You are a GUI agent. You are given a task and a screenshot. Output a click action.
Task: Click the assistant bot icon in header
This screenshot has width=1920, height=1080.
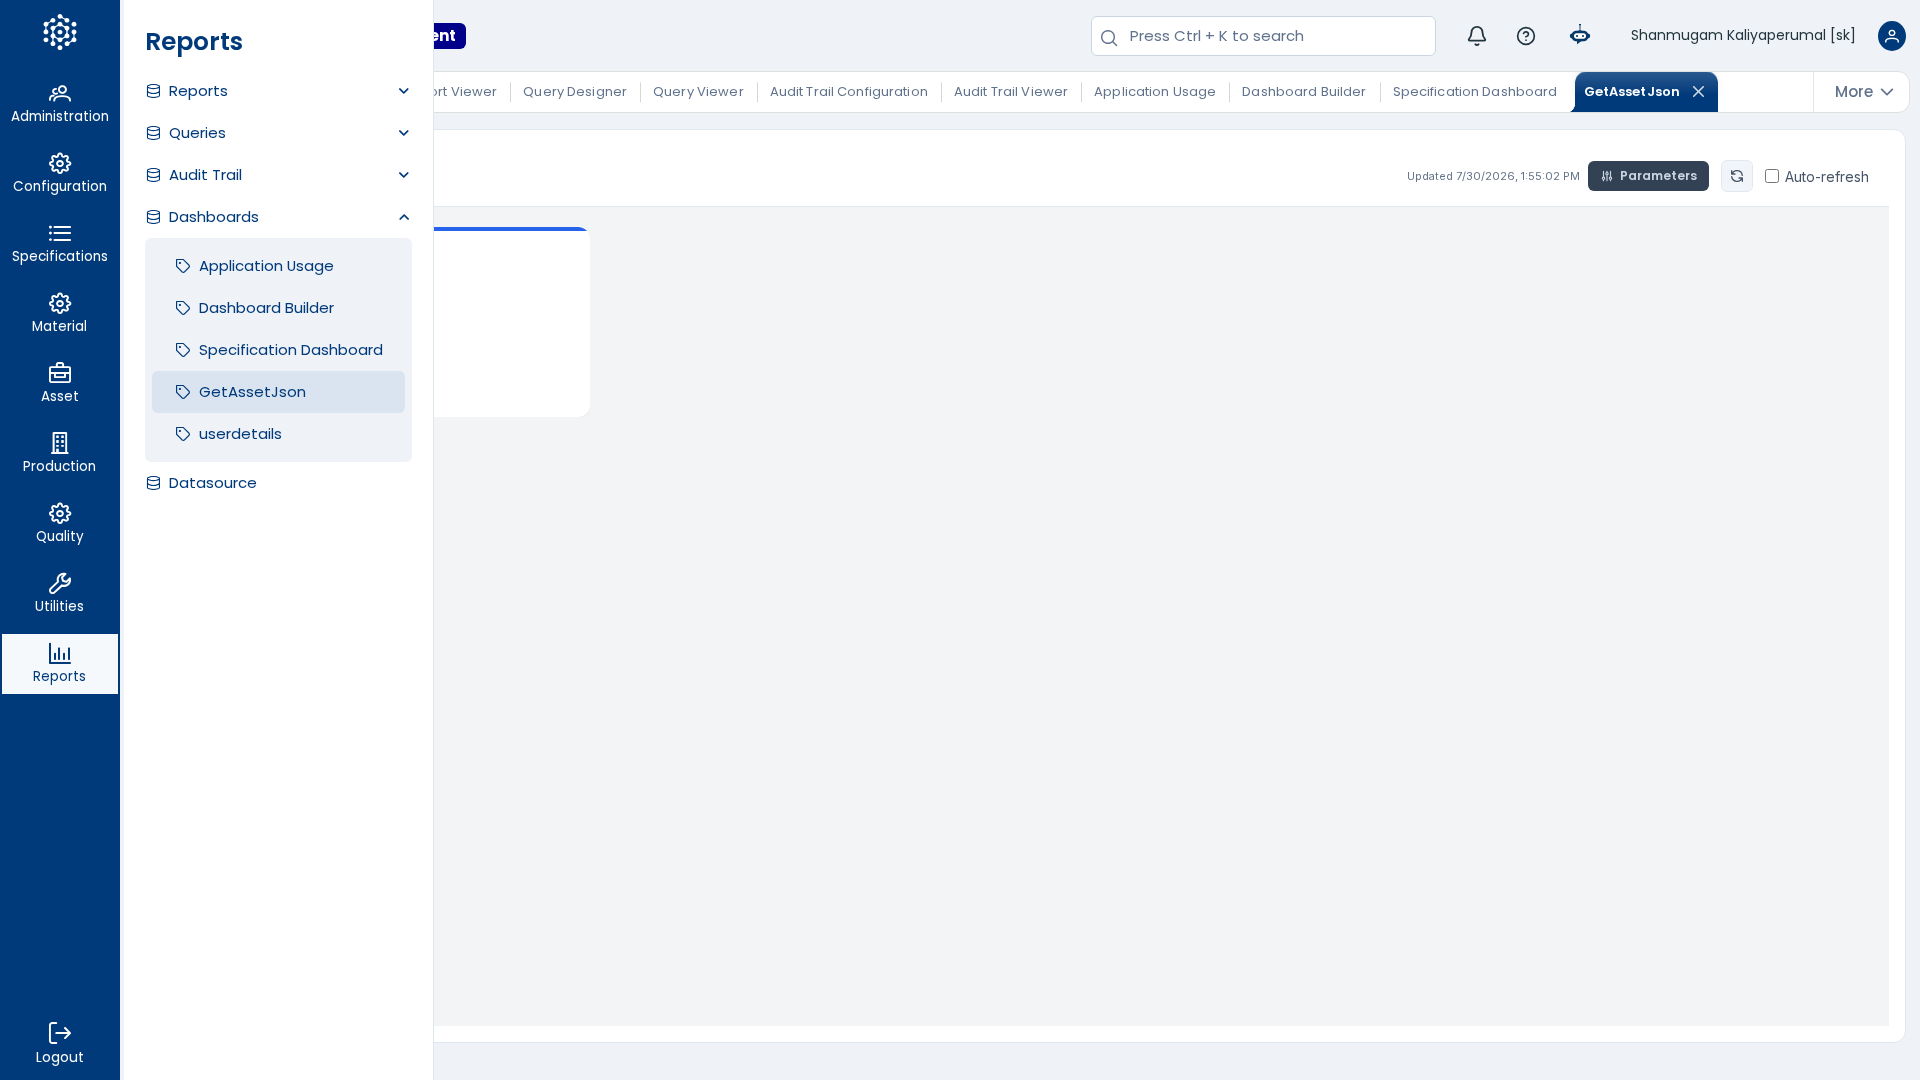point(1580,36)
